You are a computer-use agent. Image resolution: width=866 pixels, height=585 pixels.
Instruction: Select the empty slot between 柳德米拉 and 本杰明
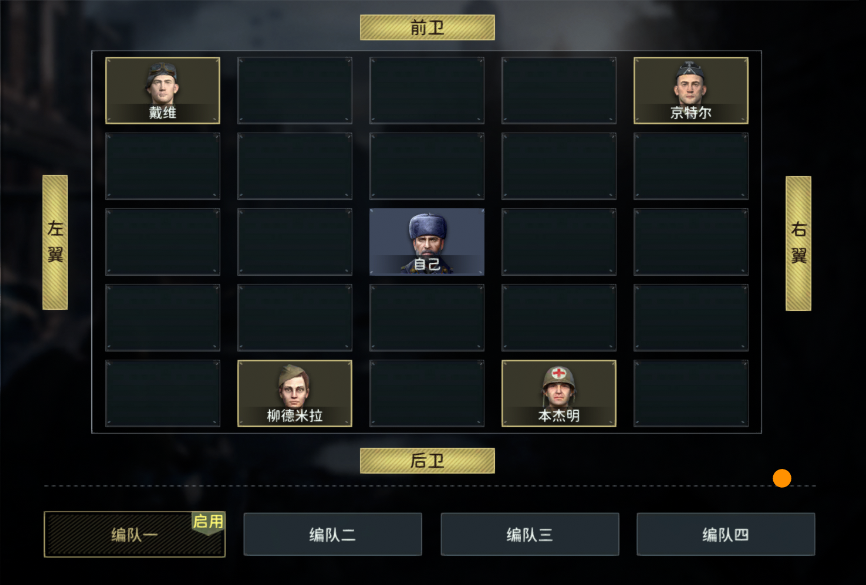[x=427, y=393]
